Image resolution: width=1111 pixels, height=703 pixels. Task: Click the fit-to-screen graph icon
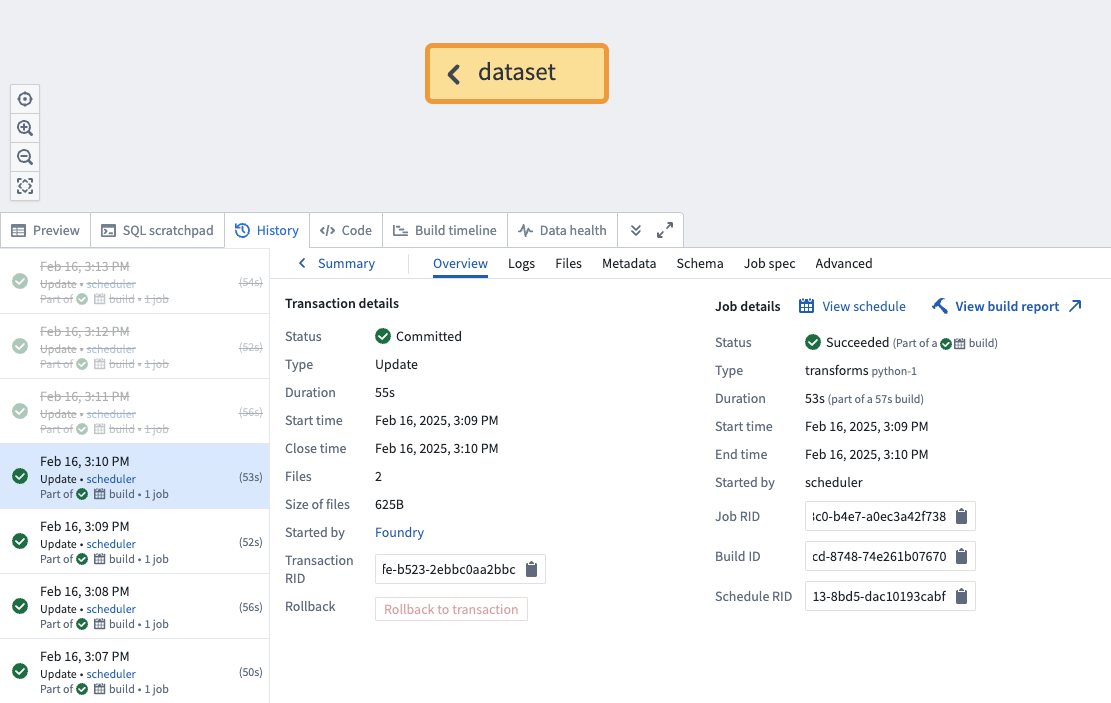tap(25, 186)
